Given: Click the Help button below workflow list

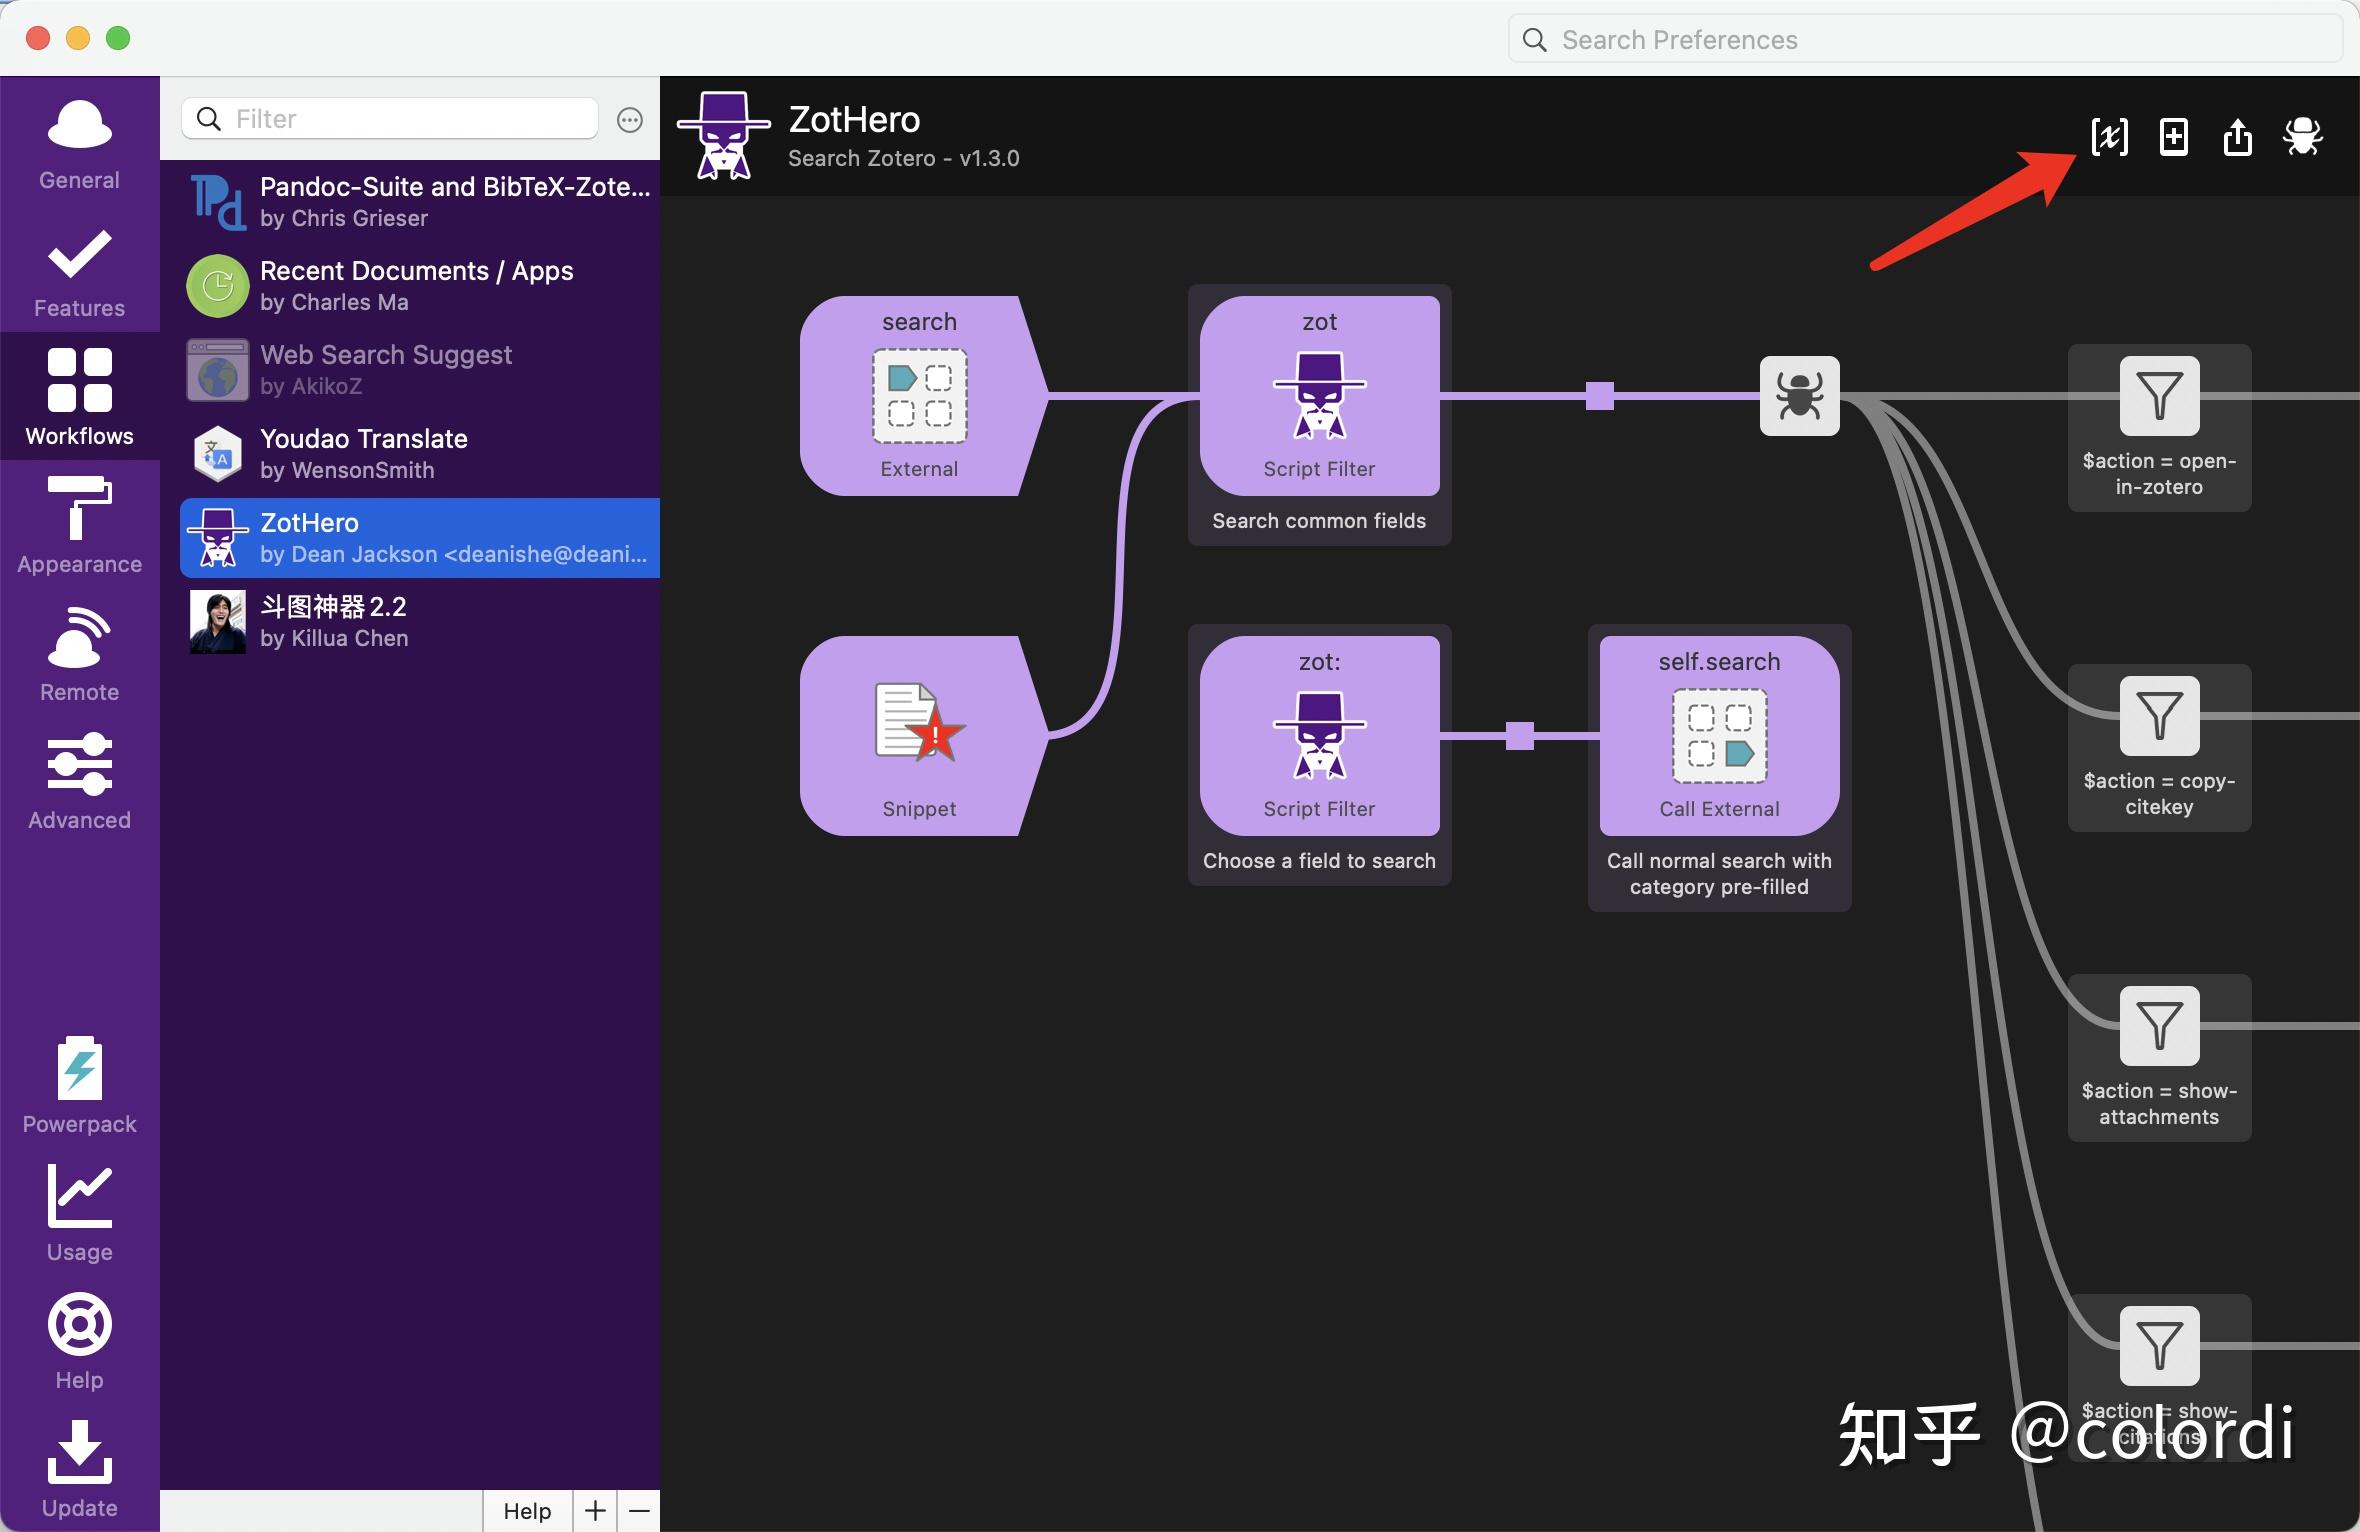Looking at the screenshot, I should tap(527, 1510).
